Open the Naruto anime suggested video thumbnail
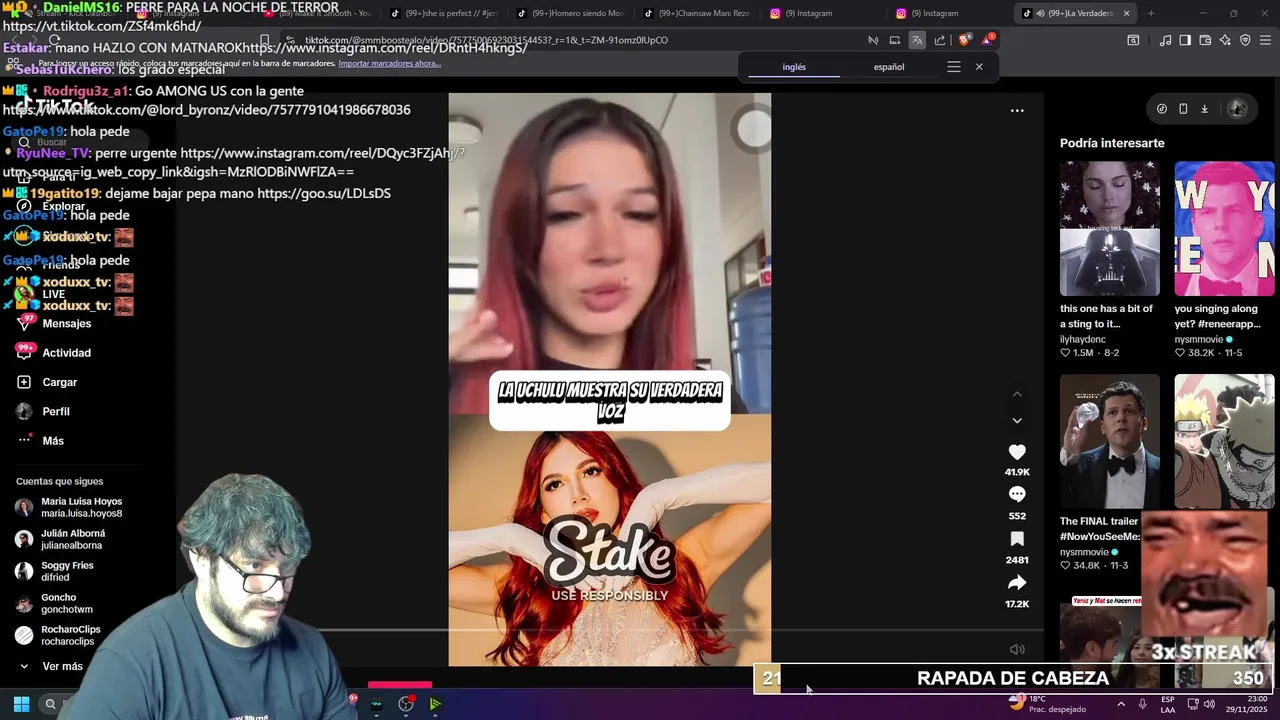 click(1224, 441)
